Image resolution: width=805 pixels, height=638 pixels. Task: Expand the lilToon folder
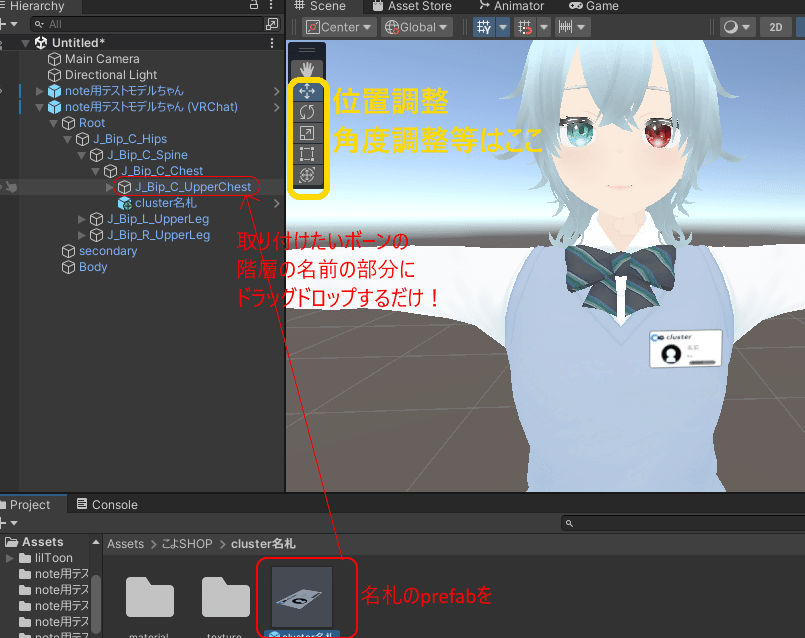pyautogui.click(x=10, y=557)
